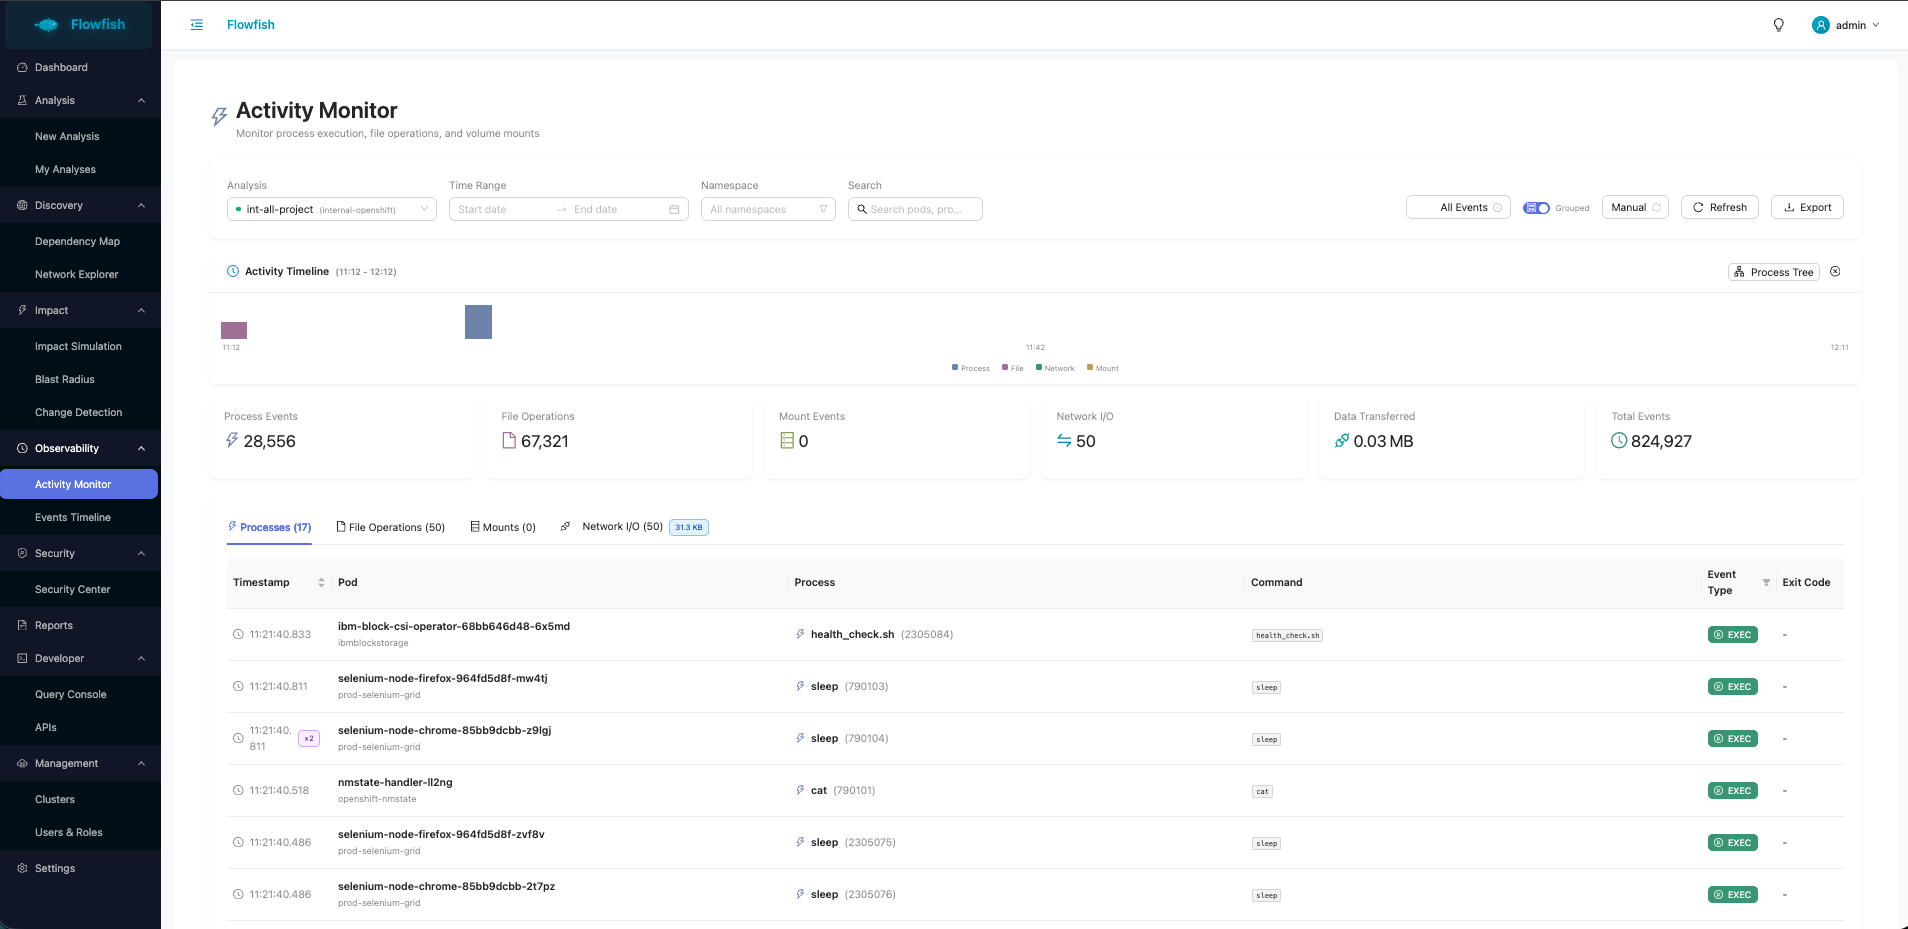Open the Analysis int-all-project dropdown

point(331,209)
